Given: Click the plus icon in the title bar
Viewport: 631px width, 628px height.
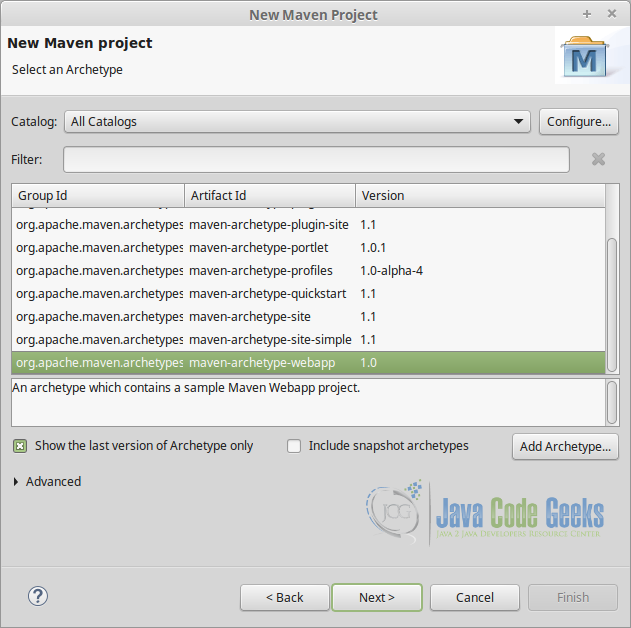Looking at the screenshot, I should click(587, 14).
